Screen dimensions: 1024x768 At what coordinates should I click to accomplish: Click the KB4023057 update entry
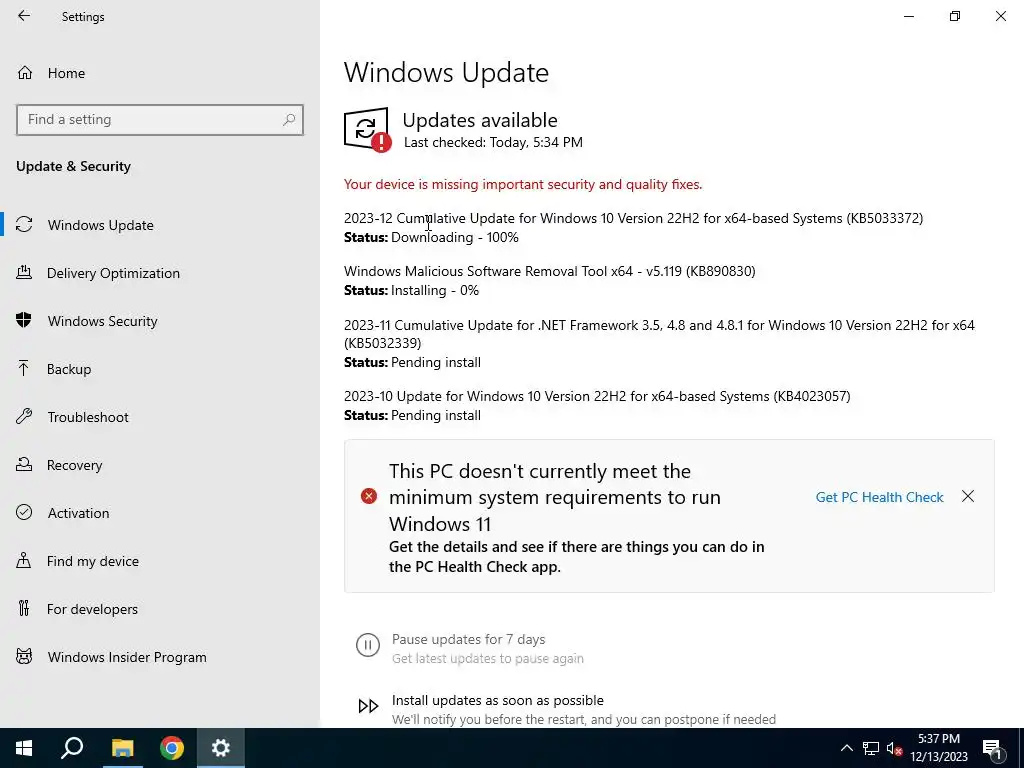point(597,396)
